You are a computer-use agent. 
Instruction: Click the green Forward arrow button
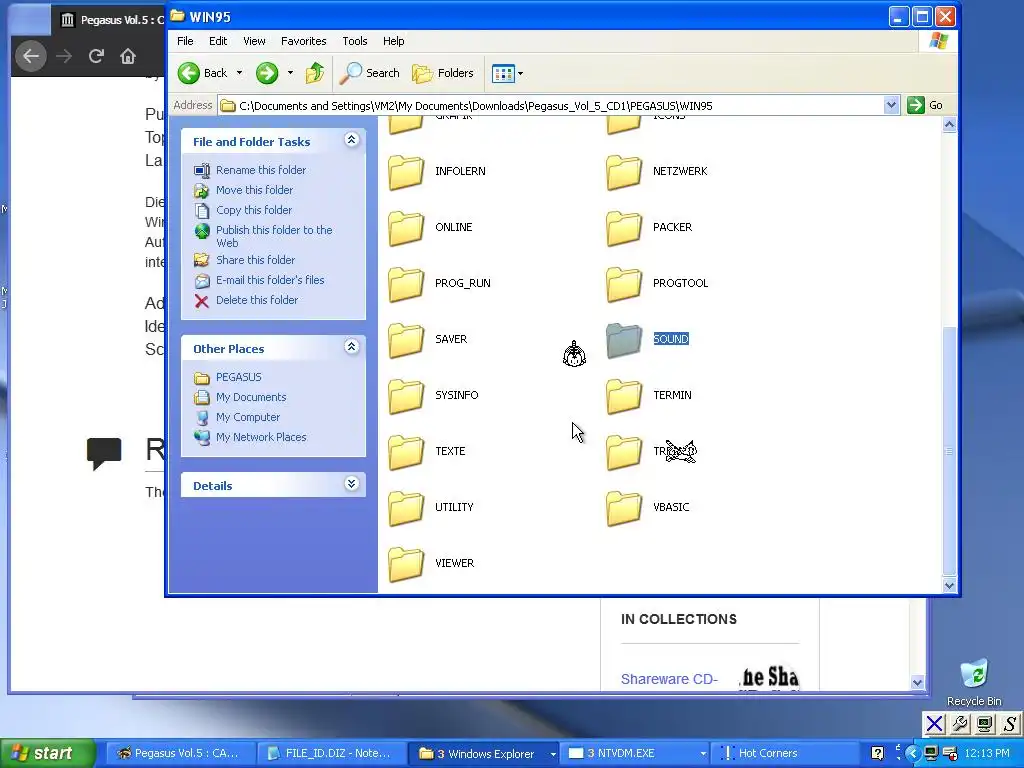coord(266,73)
